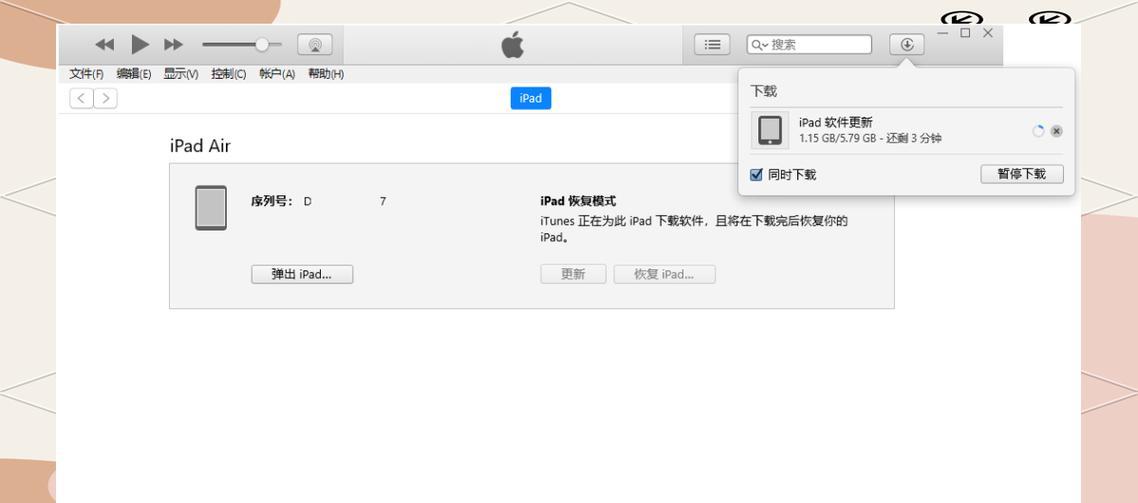Click the '下载' popover title
1138x503 pixels.
(764, 91)
